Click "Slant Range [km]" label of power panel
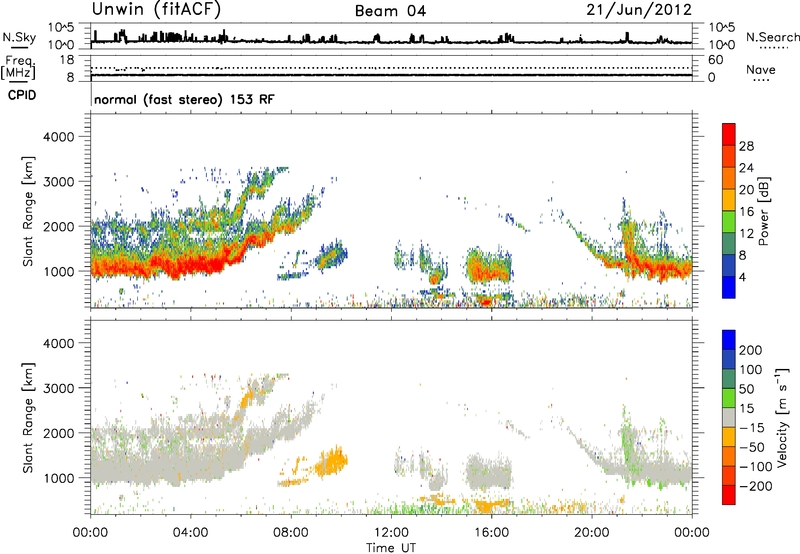The width and height of the screenshot is (800, 554). (x=28, y=211)
